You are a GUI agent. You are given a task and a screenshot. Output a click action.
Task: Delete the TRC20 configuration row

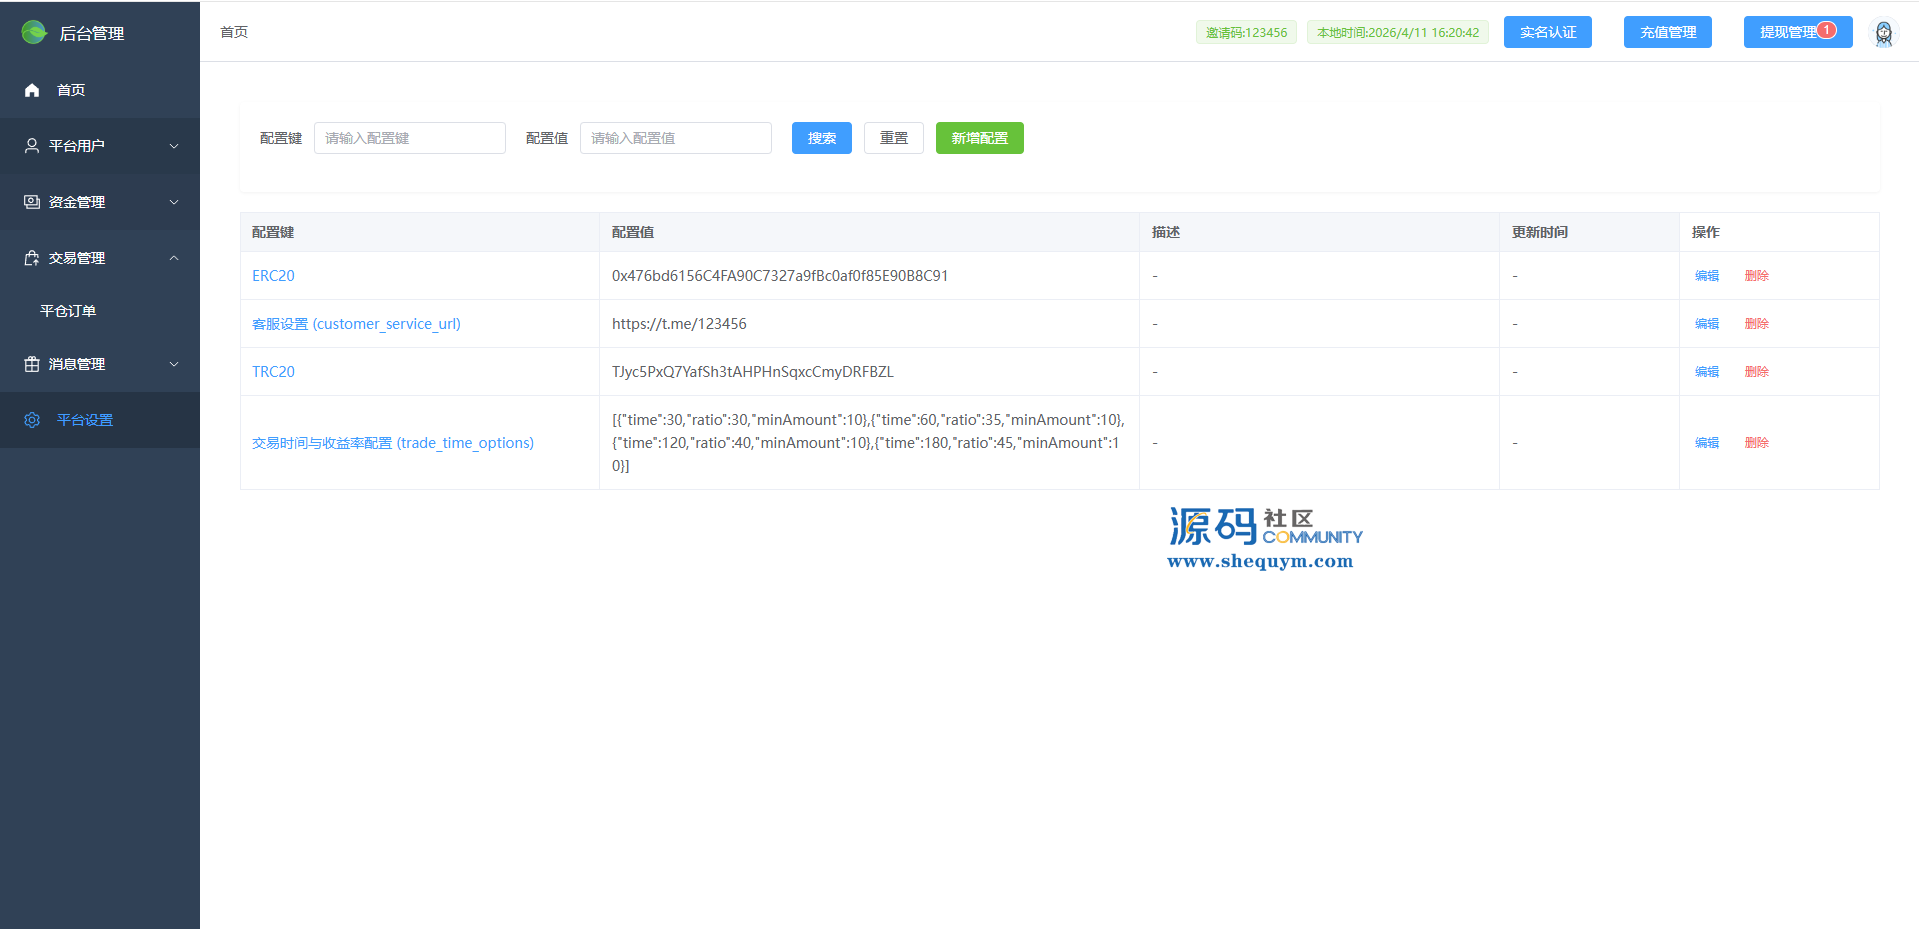click(x=1756, y=372)
